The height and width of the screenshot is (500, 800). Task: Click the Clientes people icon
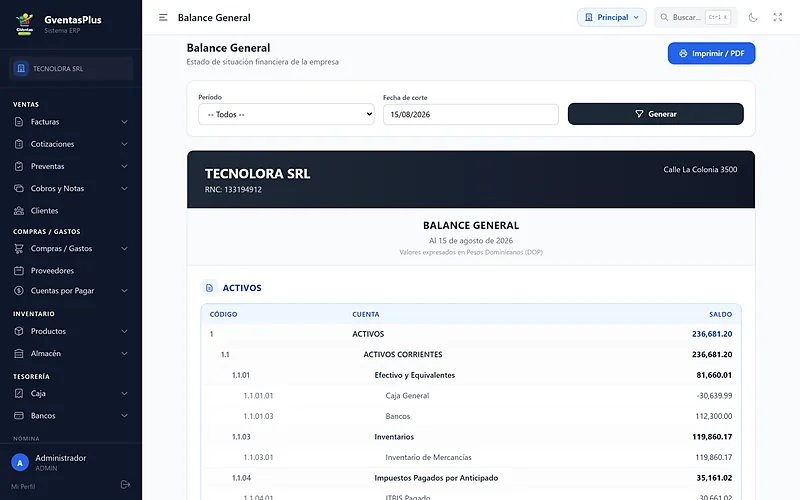pos(19,211)
